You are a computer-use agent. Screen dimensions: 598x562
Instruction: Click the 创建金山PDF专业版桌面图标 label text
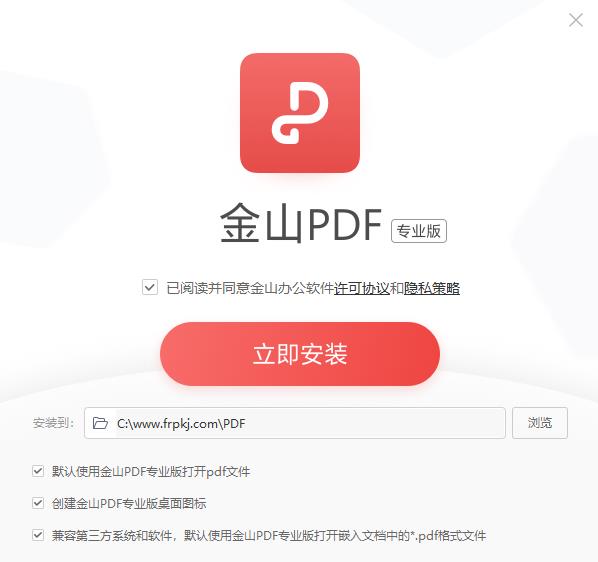click(x=129, y=504)
